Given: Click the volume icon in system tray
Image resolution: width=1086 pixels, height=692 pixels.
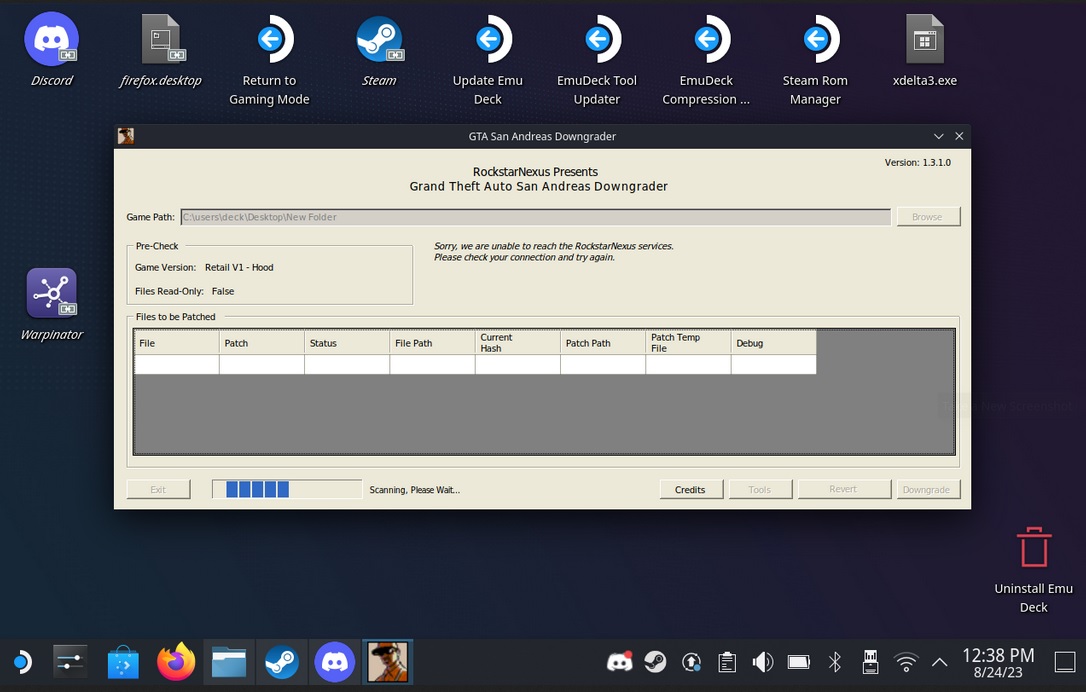Looking at the screenshot, I should coord(763,662).
